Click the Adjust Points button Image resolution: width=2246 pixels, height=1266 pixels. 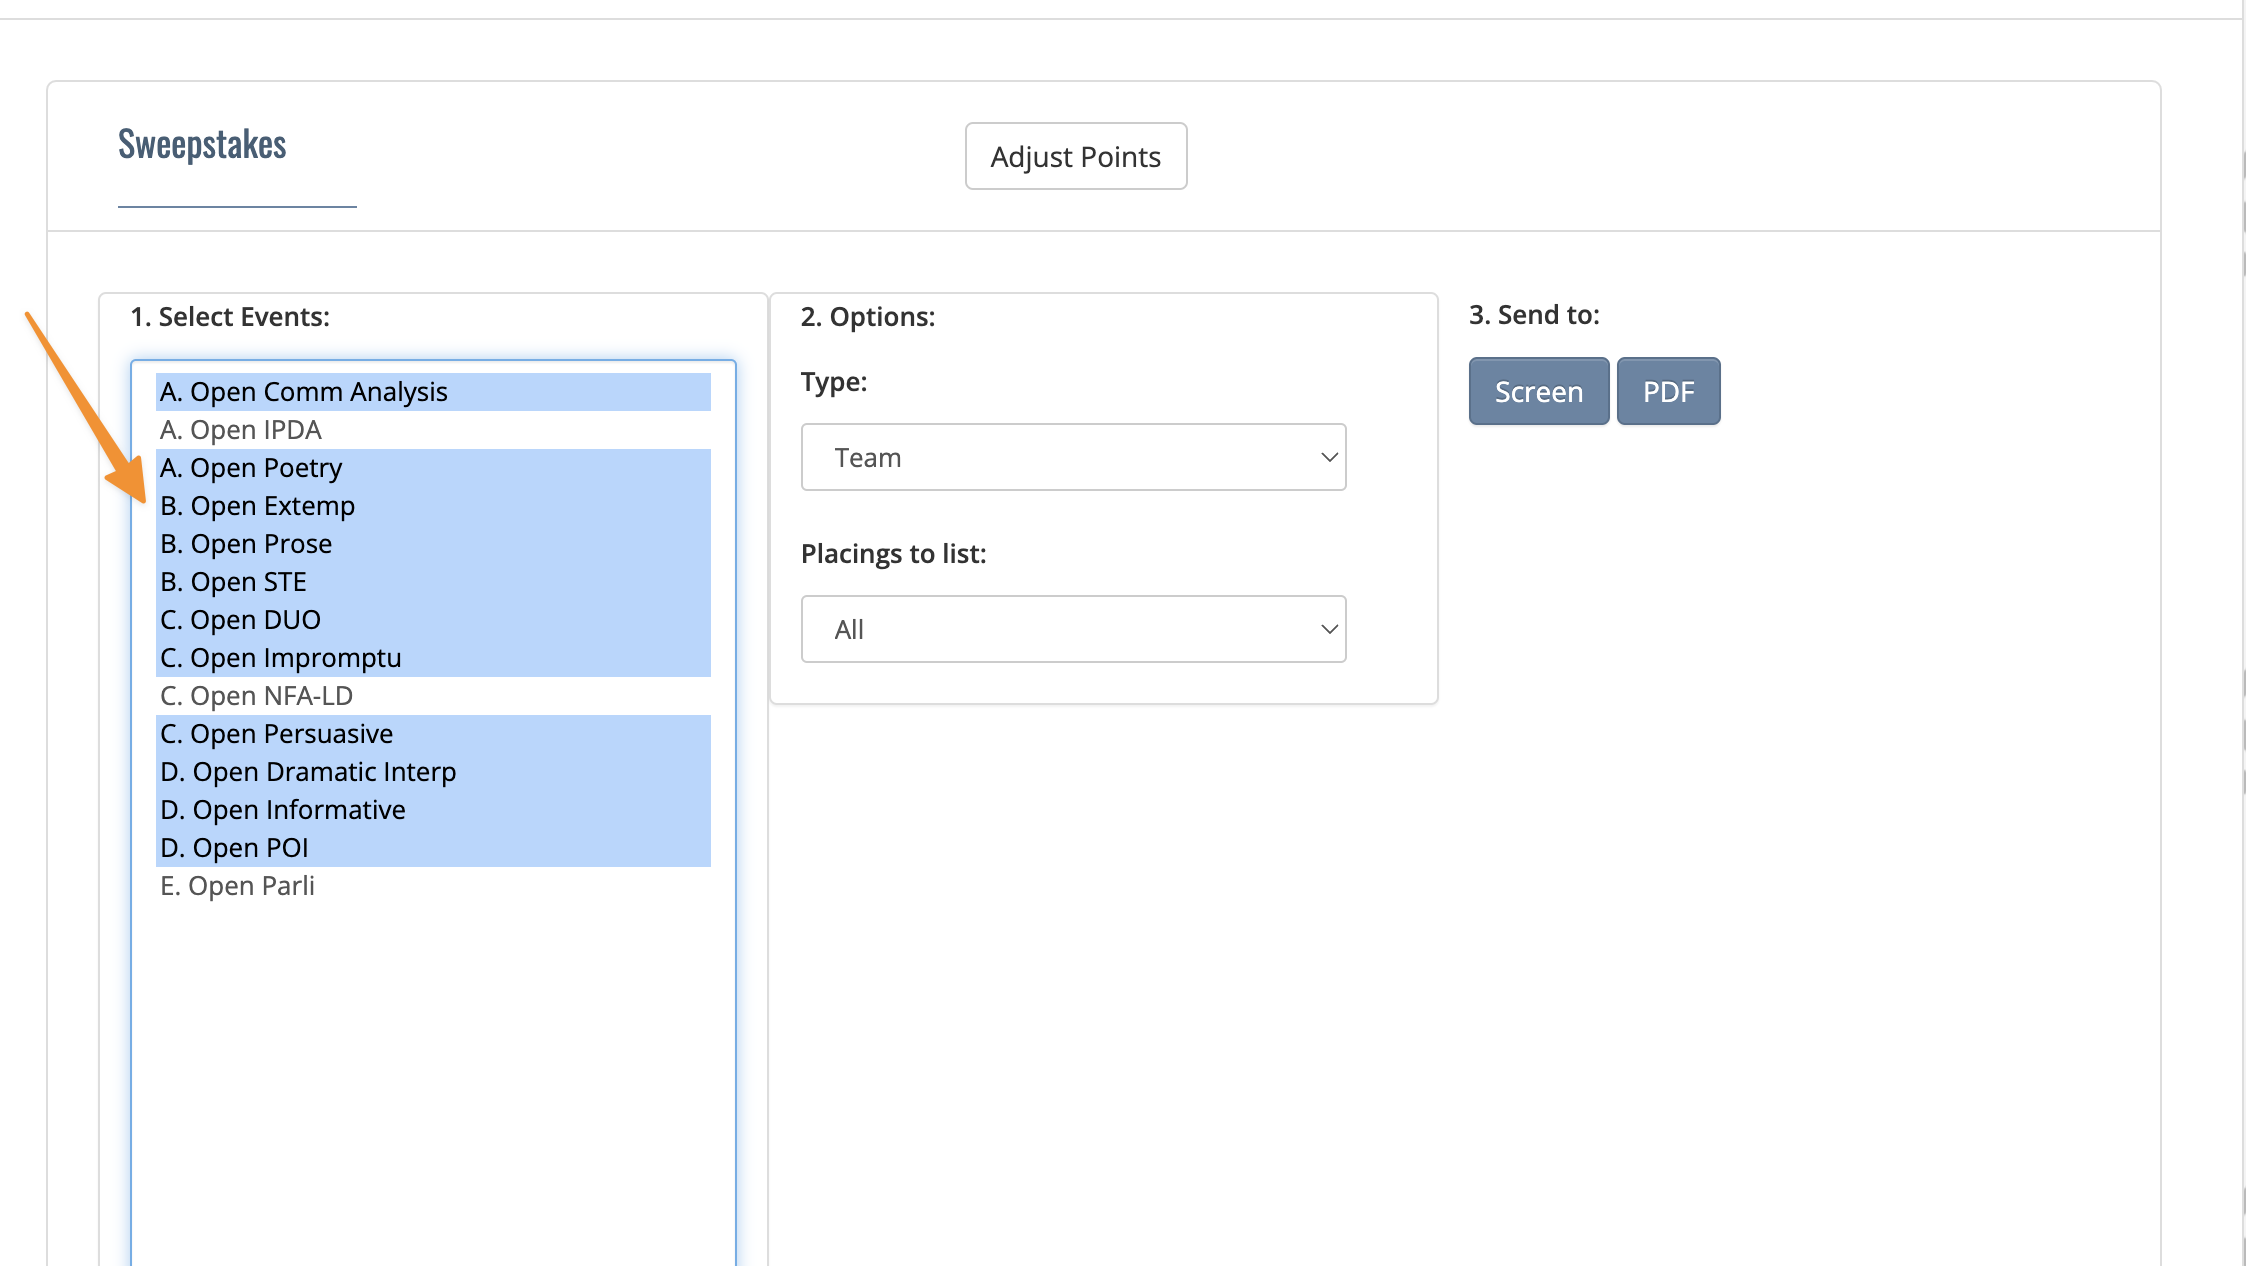(x=1075, y=156)
